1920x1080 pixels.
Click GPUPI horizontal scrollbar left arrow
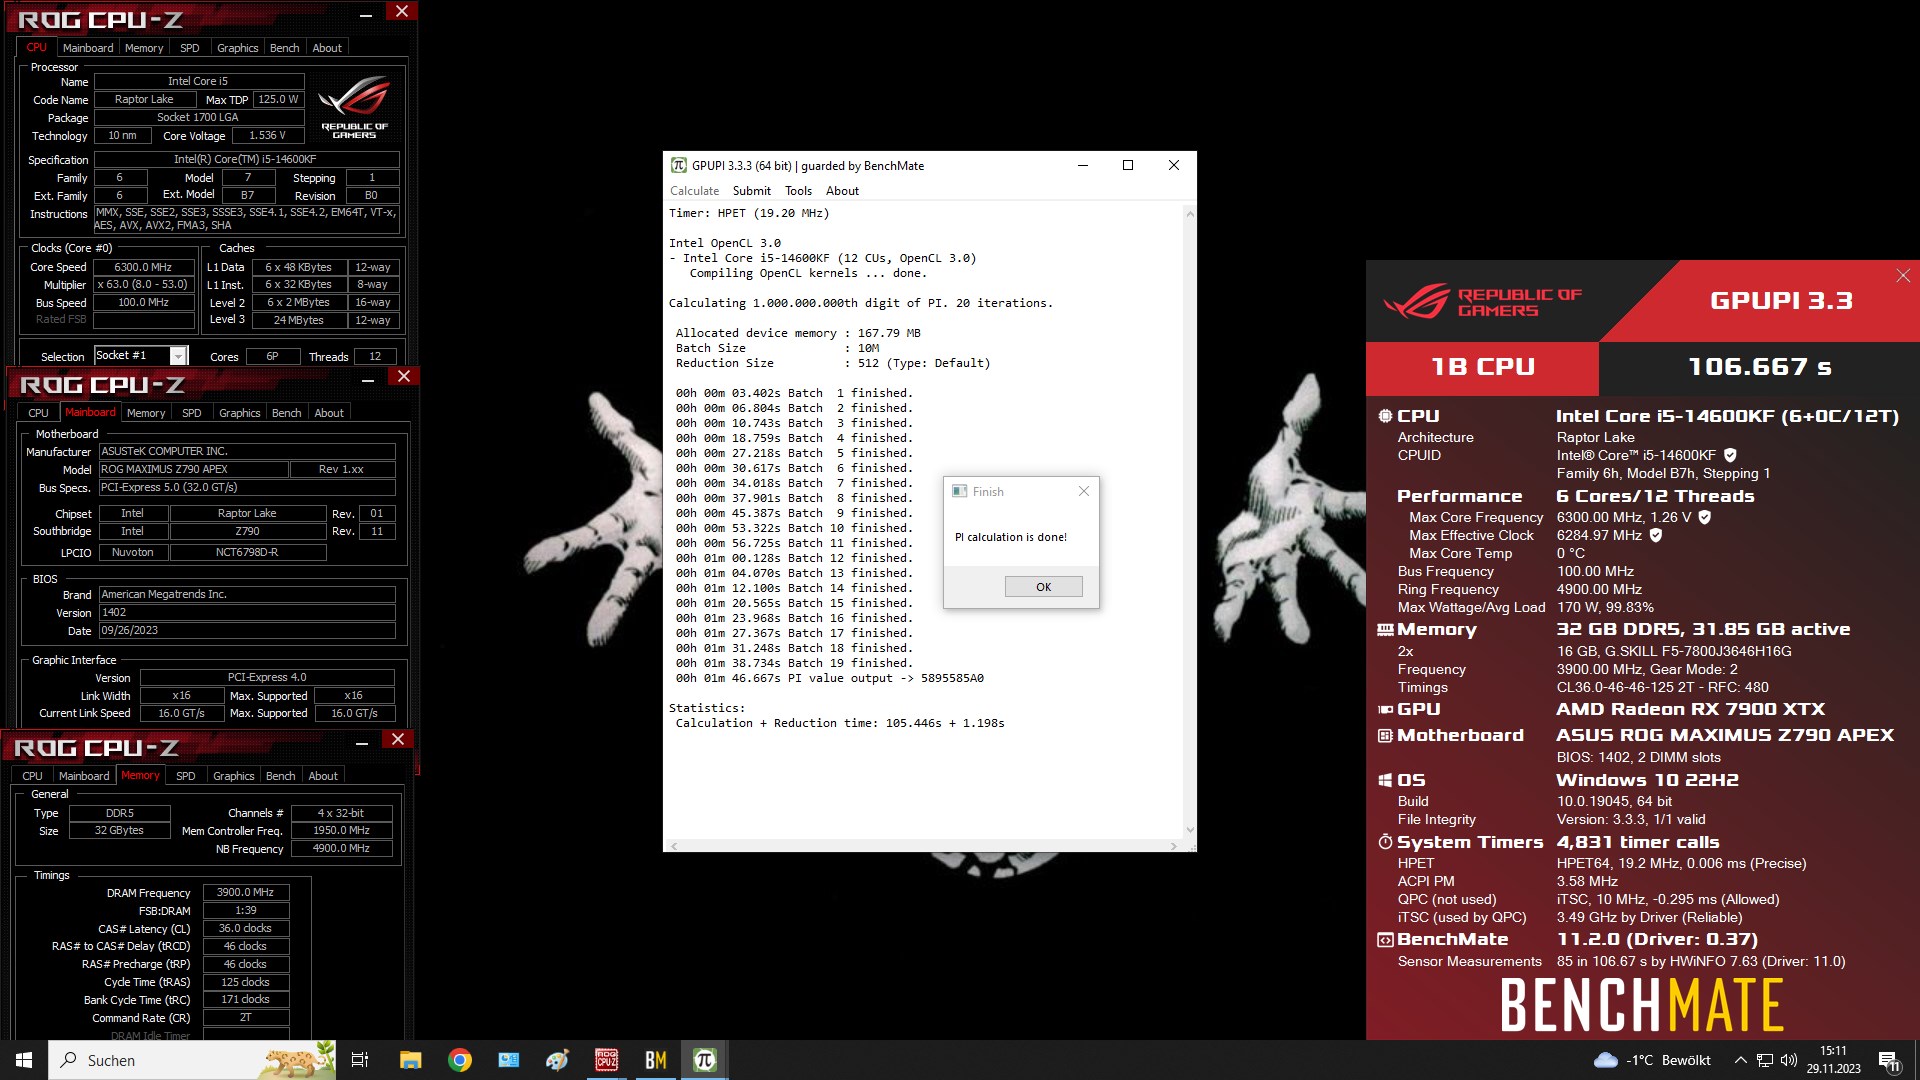(x=674, y=846)
